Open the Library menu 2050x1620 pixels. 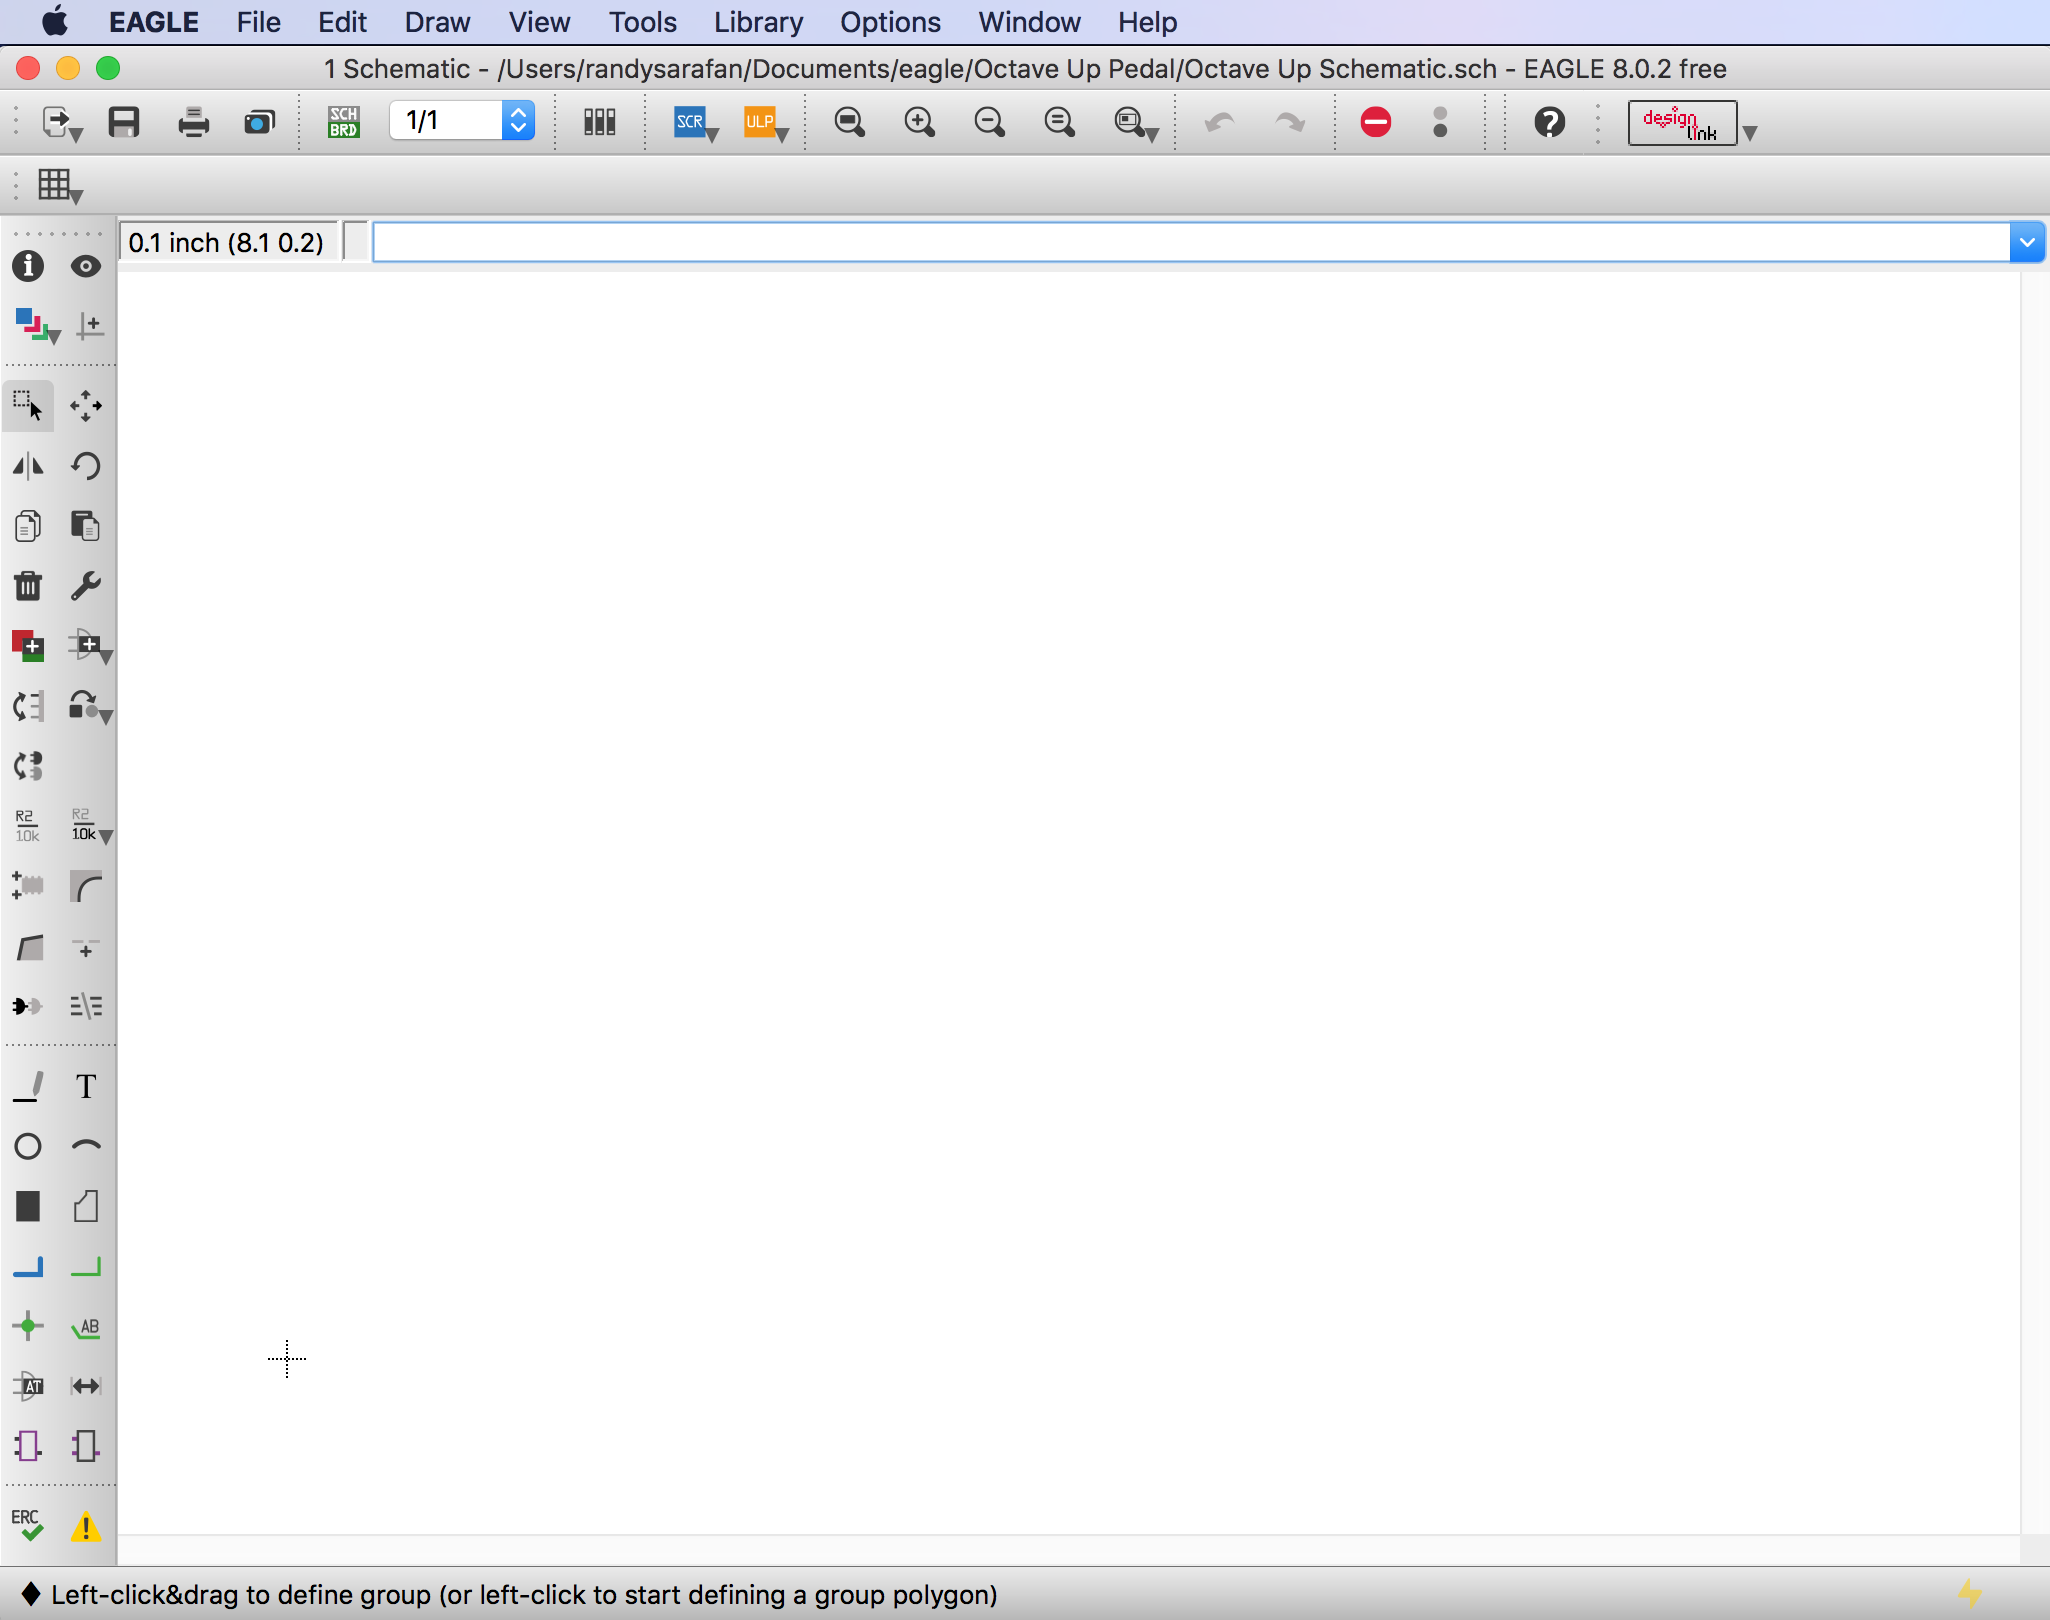(x=757, y=22)
